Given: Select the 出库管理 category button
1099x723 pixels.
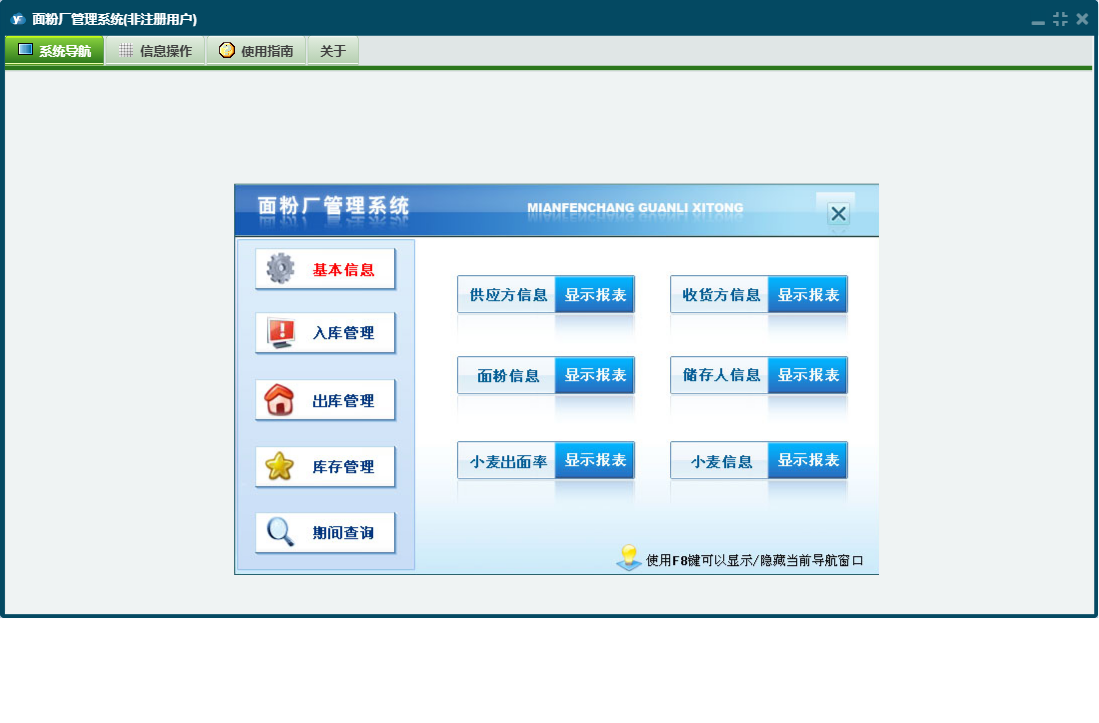Looking at the screenshot, I should 325,400.
